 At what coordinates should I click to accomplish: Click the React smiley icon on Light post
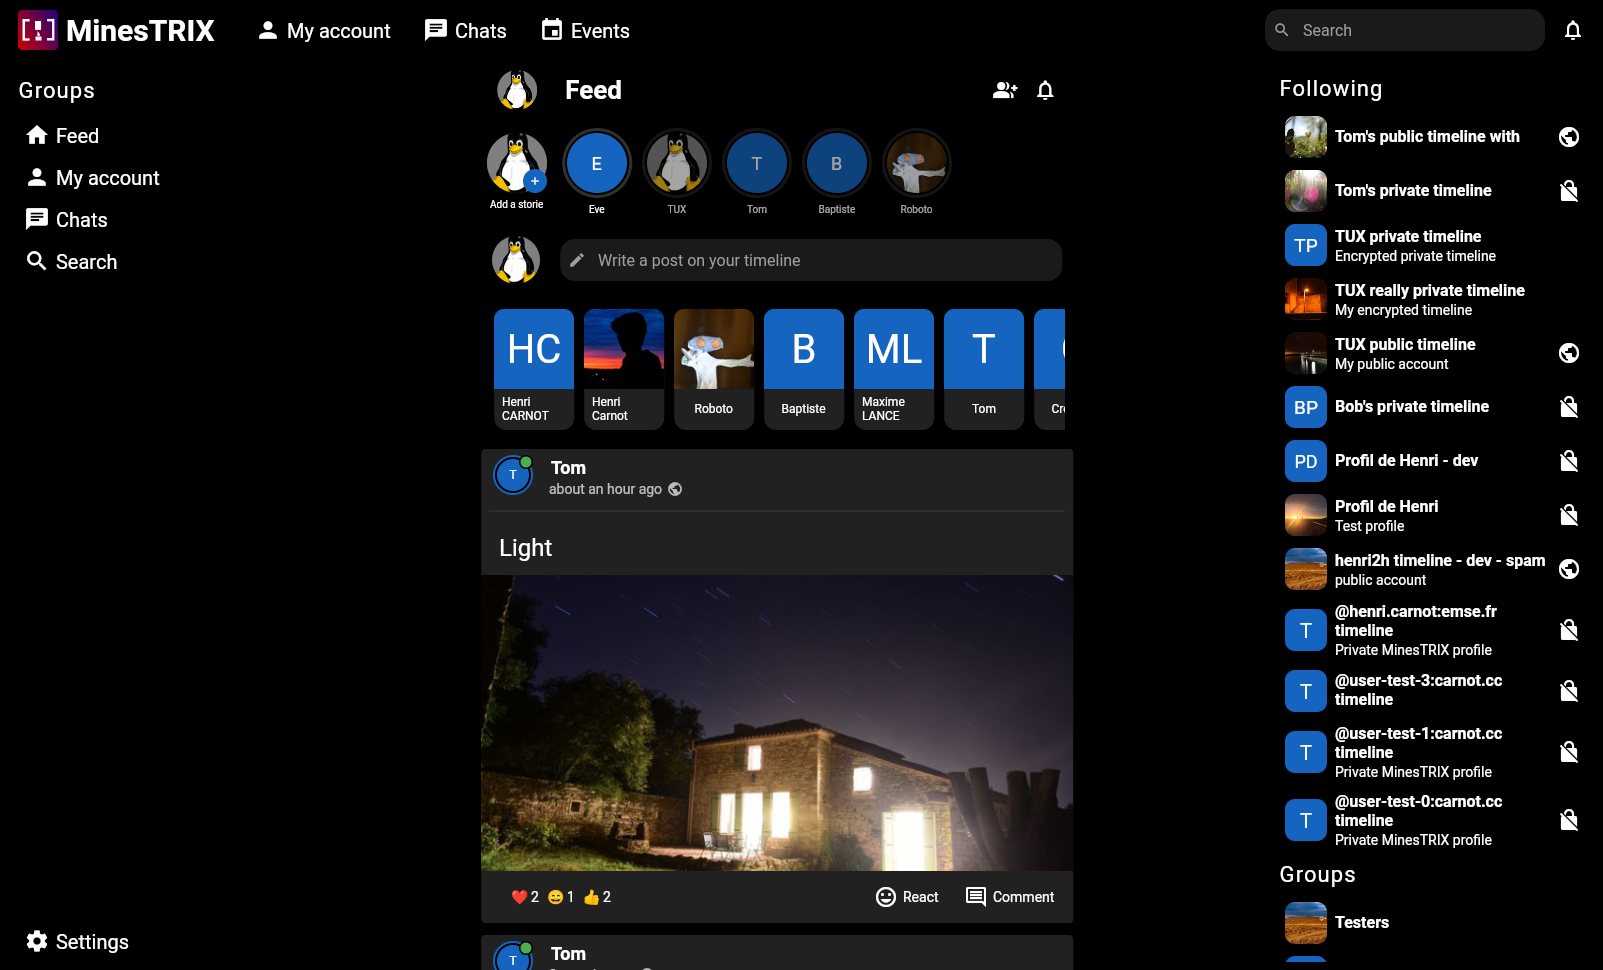pos(886,897)
